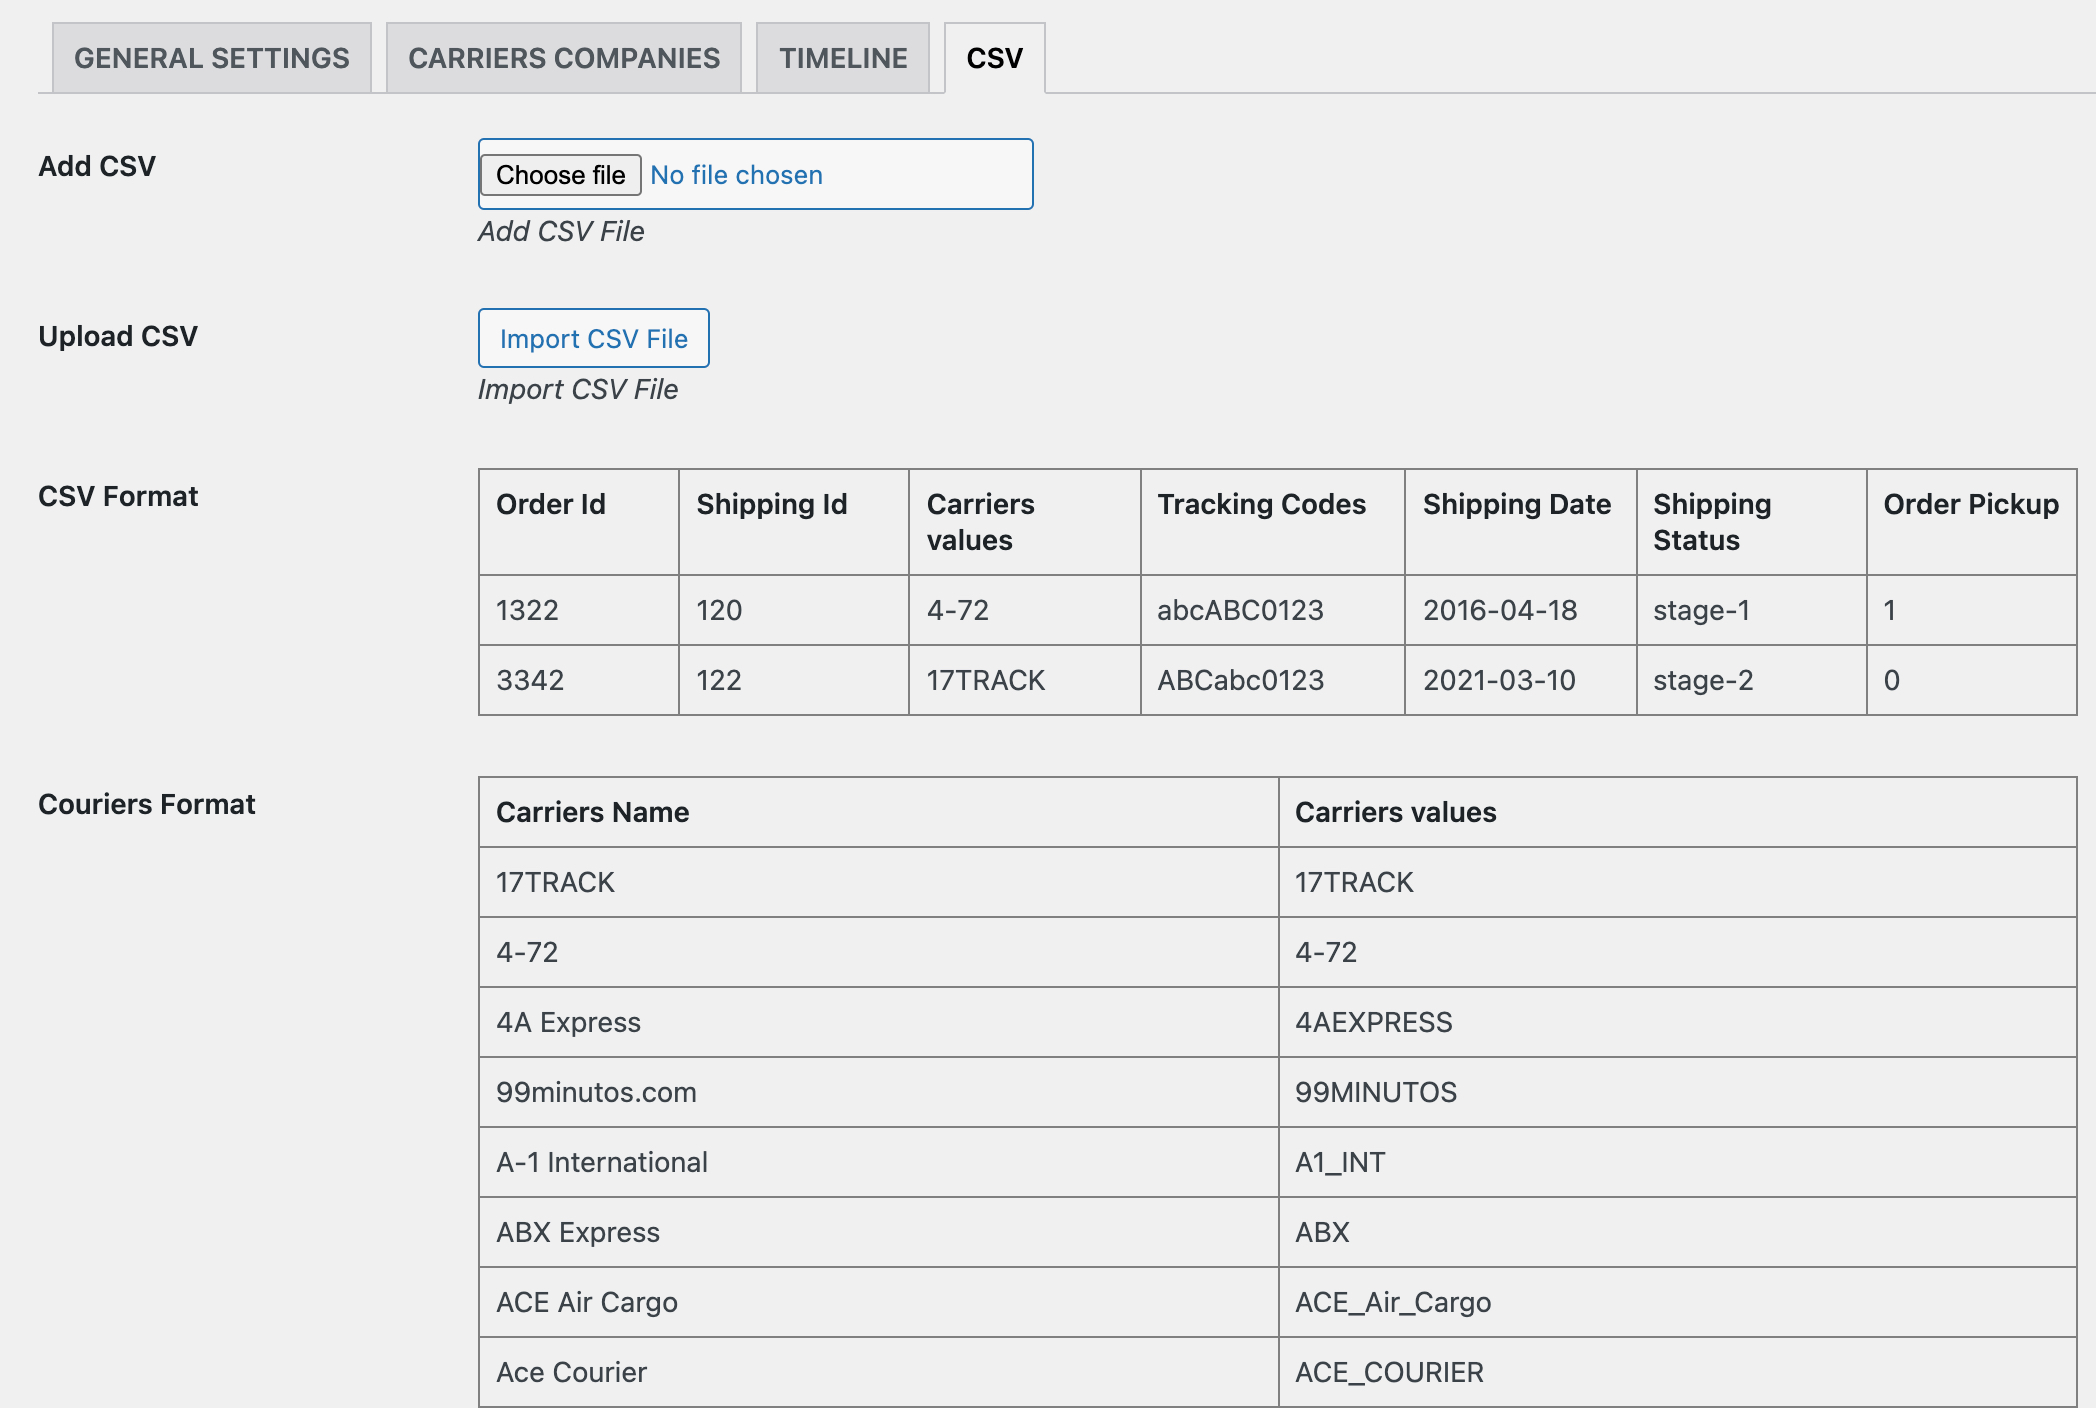Click the A-1 International carrier entry
This screenshot has width=2096, height=1408.
click(601, 1162)
